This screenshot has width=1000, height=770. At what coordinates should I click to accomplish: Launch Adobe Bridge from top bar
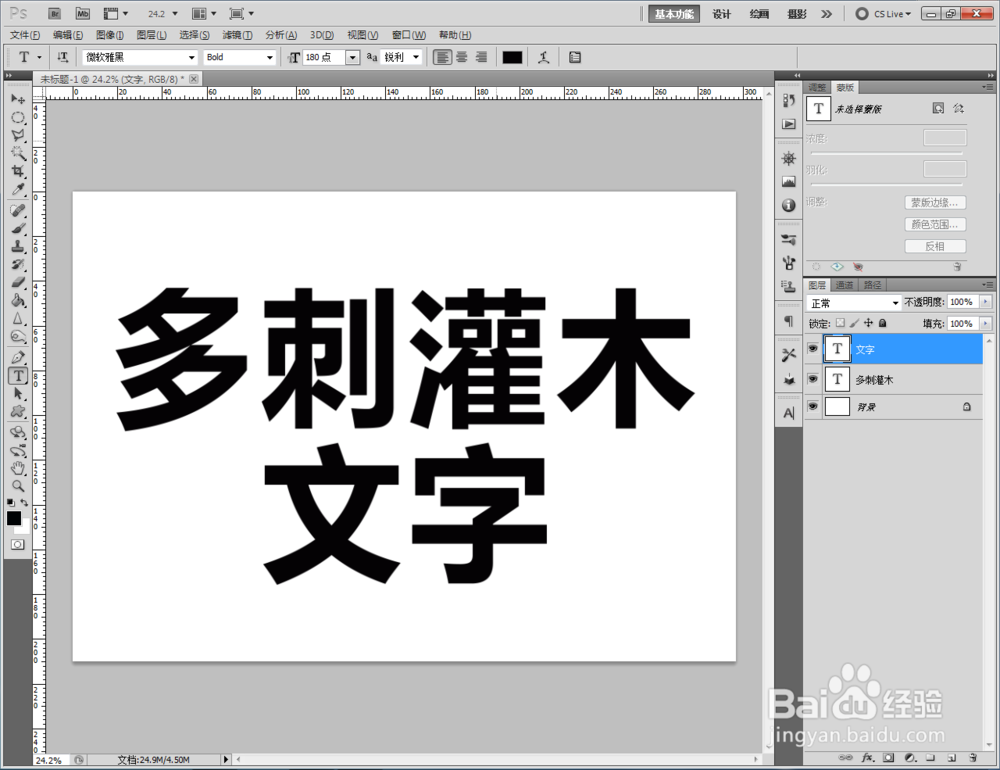(x=55, y=13)
